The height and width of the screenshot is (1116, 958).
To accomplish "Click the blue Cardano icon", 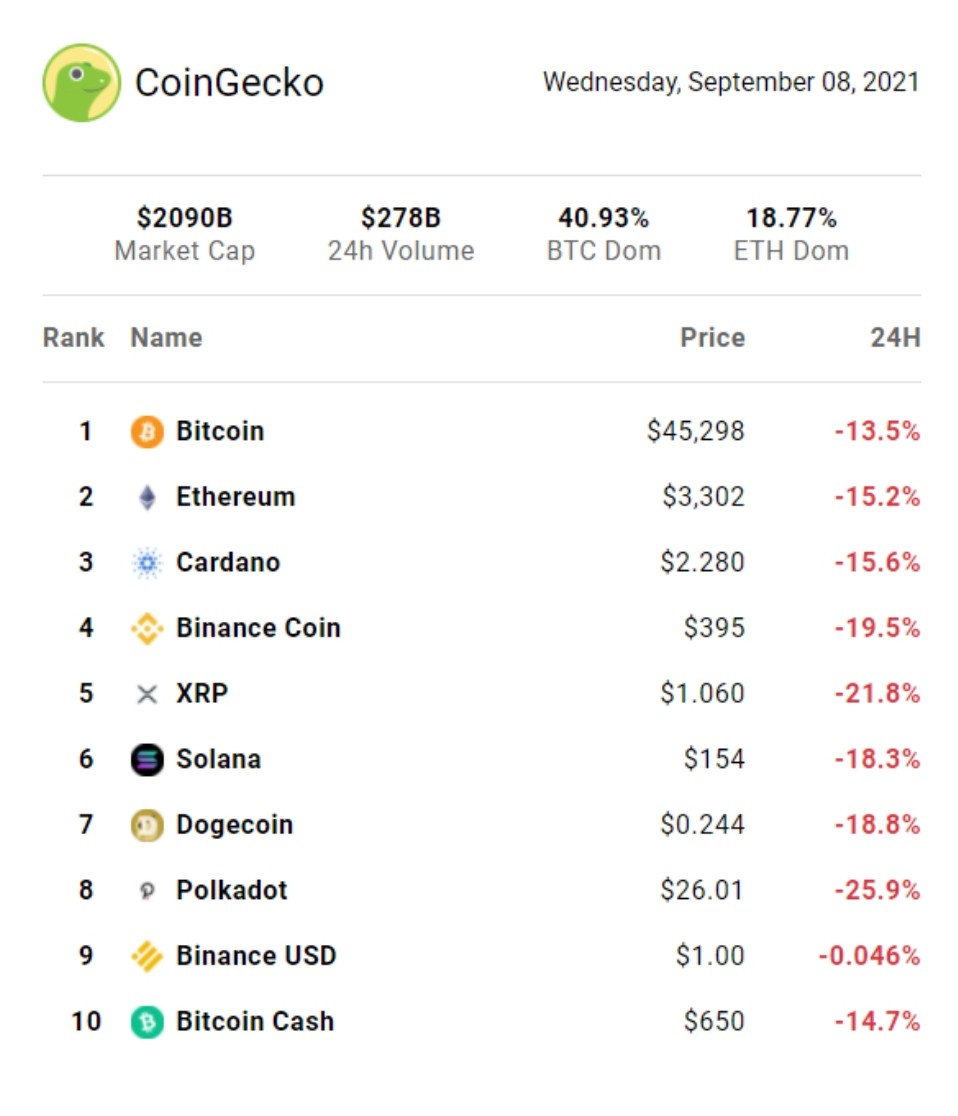I will [x=147, y=562].
